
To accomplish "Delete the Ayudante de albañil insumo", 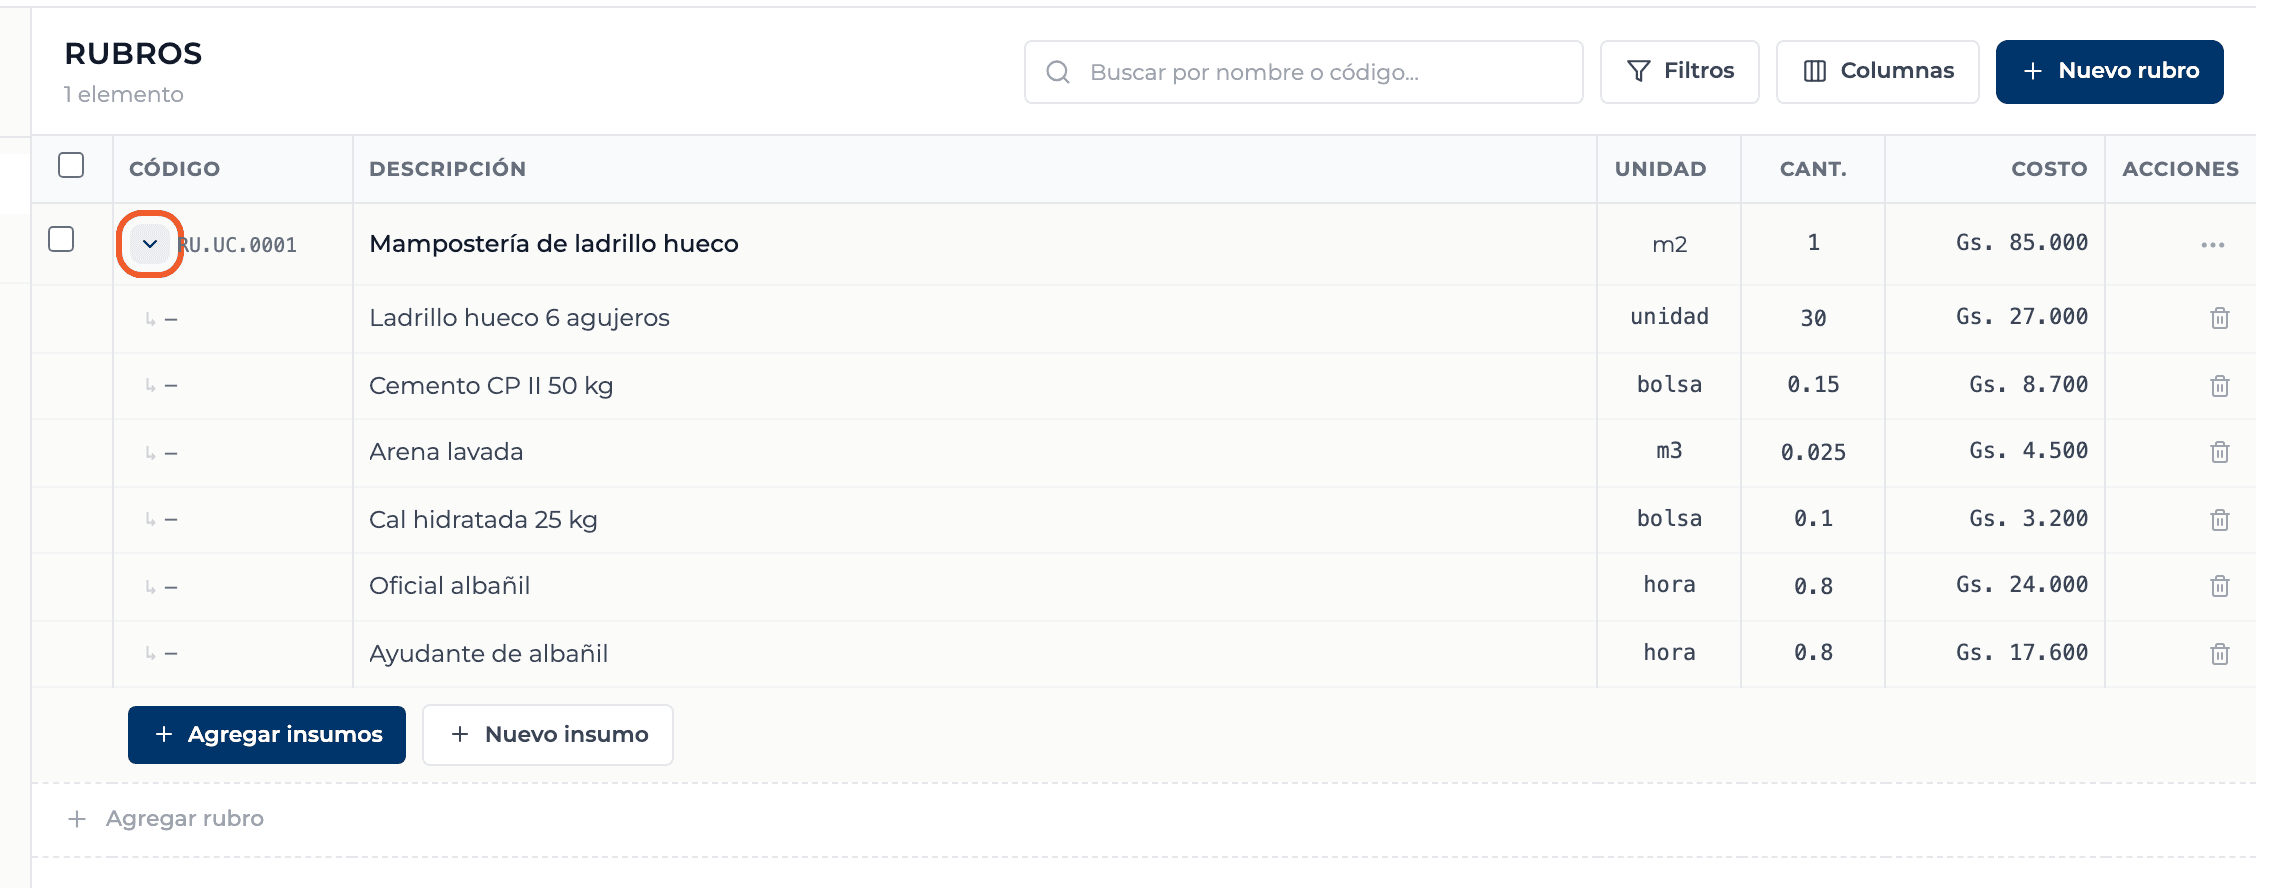I will [2219, 654].
